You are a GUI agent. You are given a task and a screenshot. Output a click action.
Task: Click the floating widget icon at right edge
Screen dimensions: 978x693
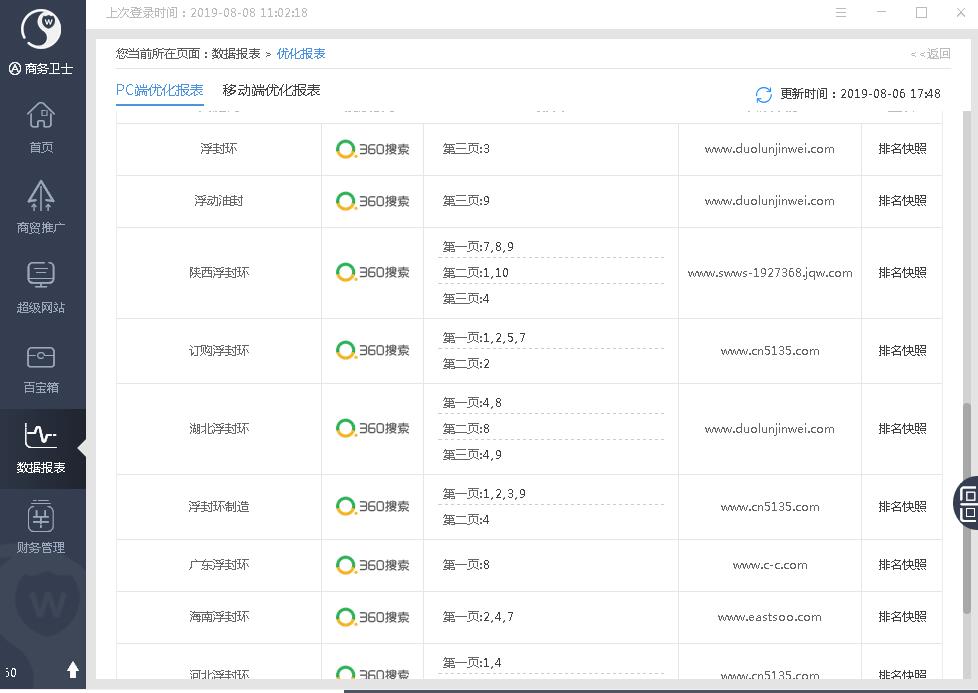coord(967,502)
